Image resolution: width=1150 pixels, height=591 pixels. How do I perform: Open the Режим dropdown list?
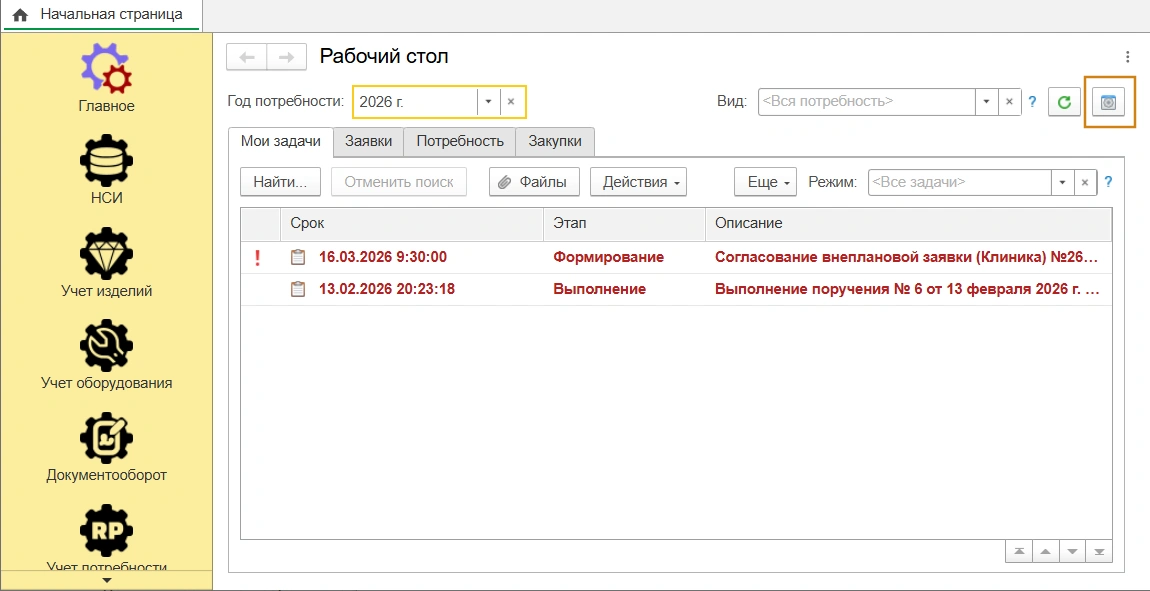[1062, 182]
